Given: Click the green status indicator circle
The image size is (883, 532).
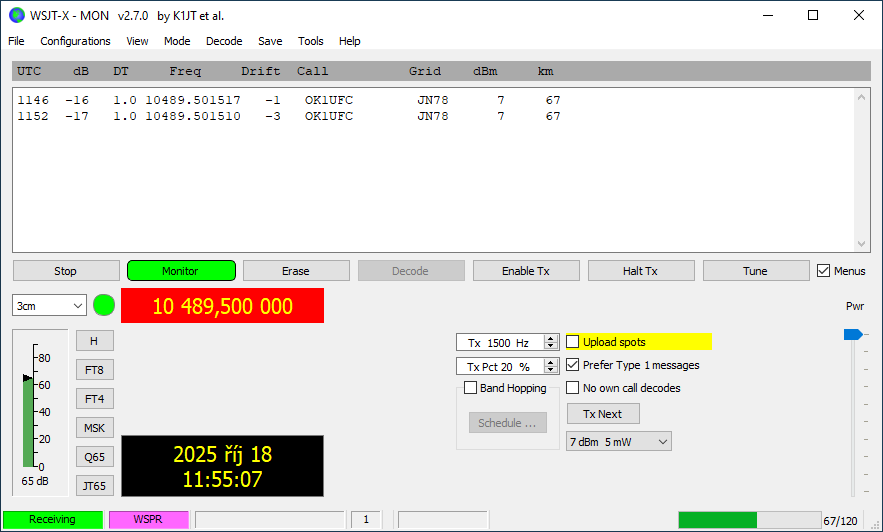Looking at the screenshot, I should pyautogui.click(x=104, y=305).
